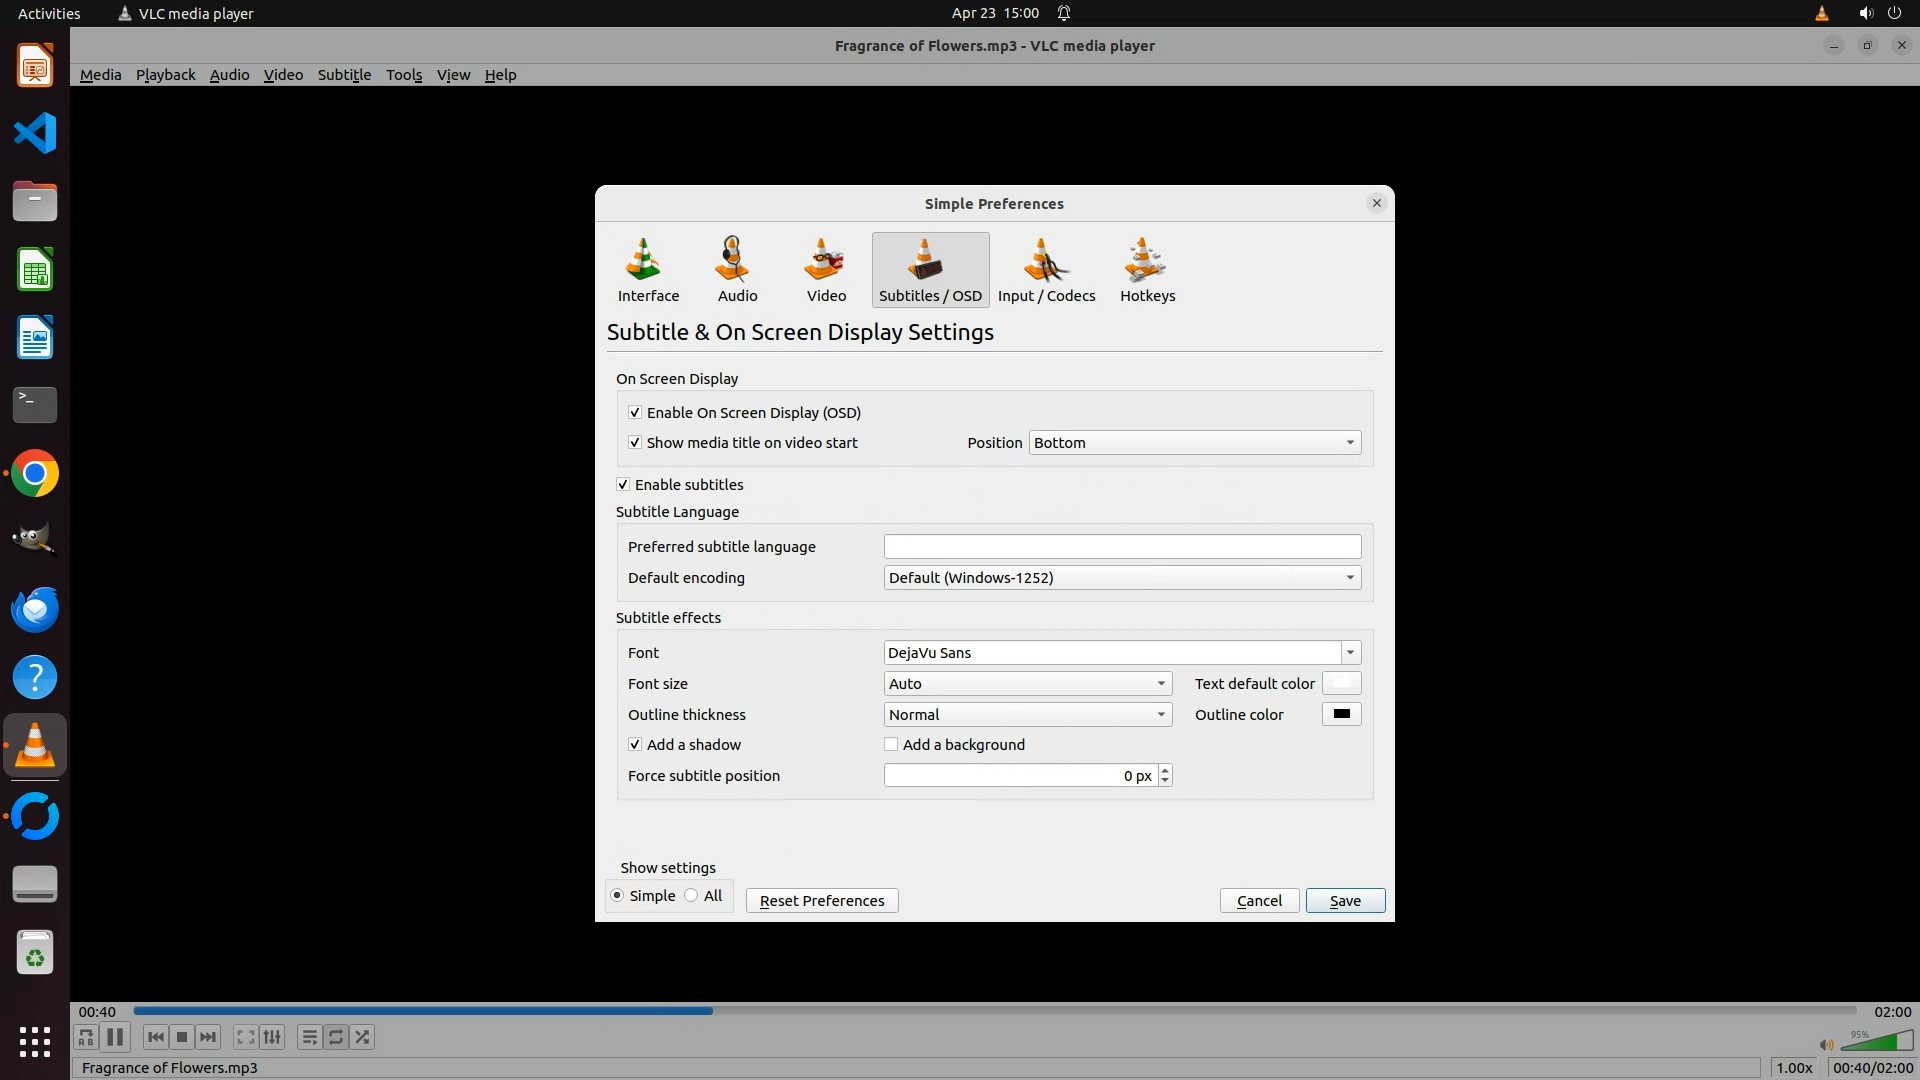
Task: Expand the Position dropdown showing Bottom
Action: (1194, 442)
